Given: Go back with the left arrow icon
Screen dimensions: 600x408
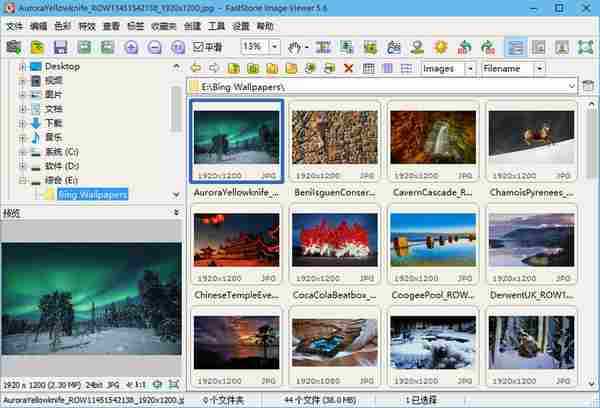Looking at the screenshot, I should (x=195, y=68).
